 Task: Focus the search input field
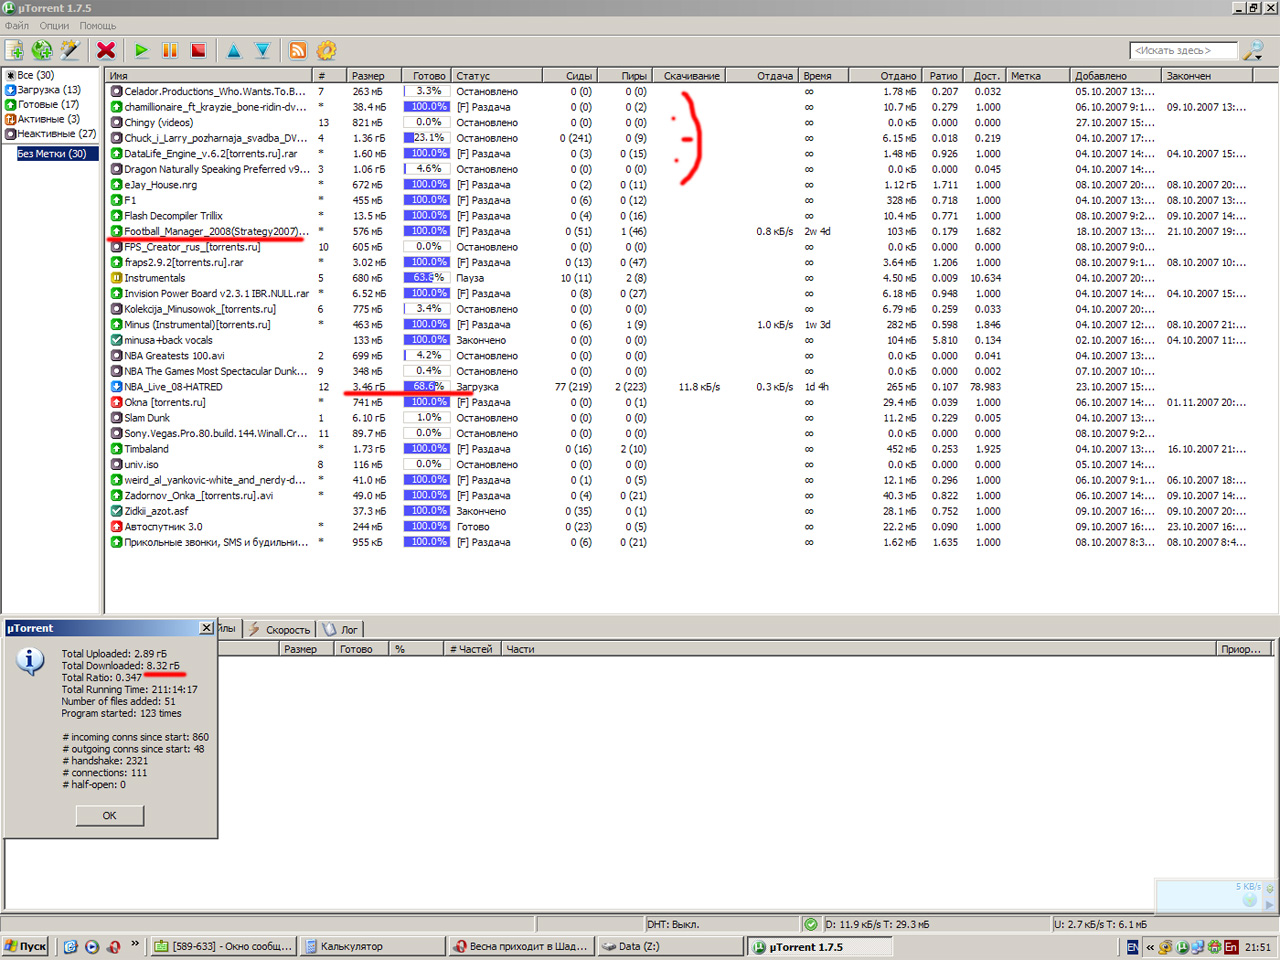pos(1183,50)
